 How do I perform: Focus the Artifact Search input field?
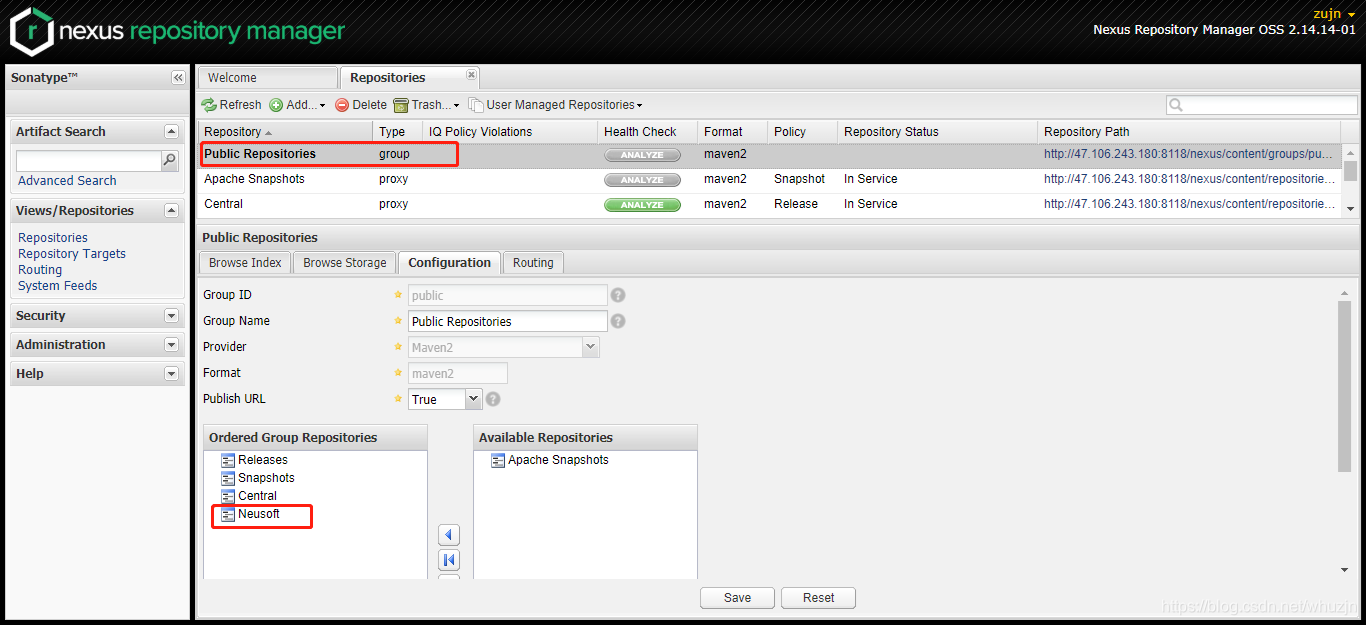(89, 160)
